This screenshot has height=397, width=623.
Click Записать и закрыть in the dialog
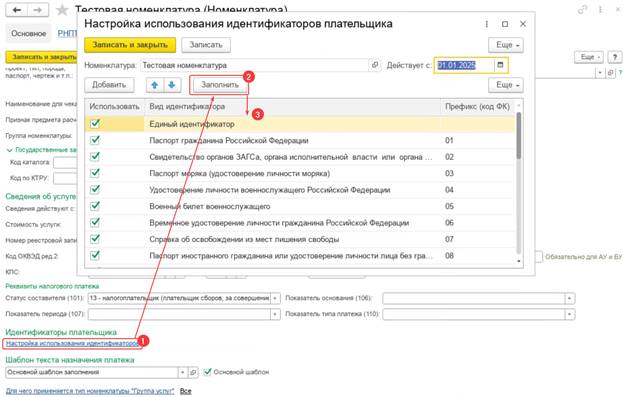click(x=130, y=45)
